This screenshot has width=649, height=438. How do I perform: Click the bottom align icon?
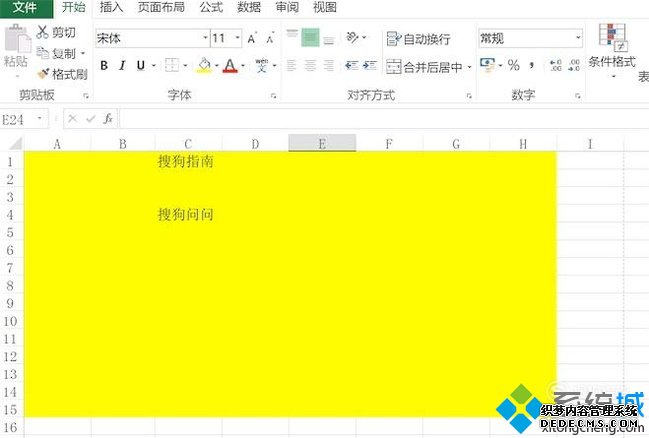tap(329, 39)
